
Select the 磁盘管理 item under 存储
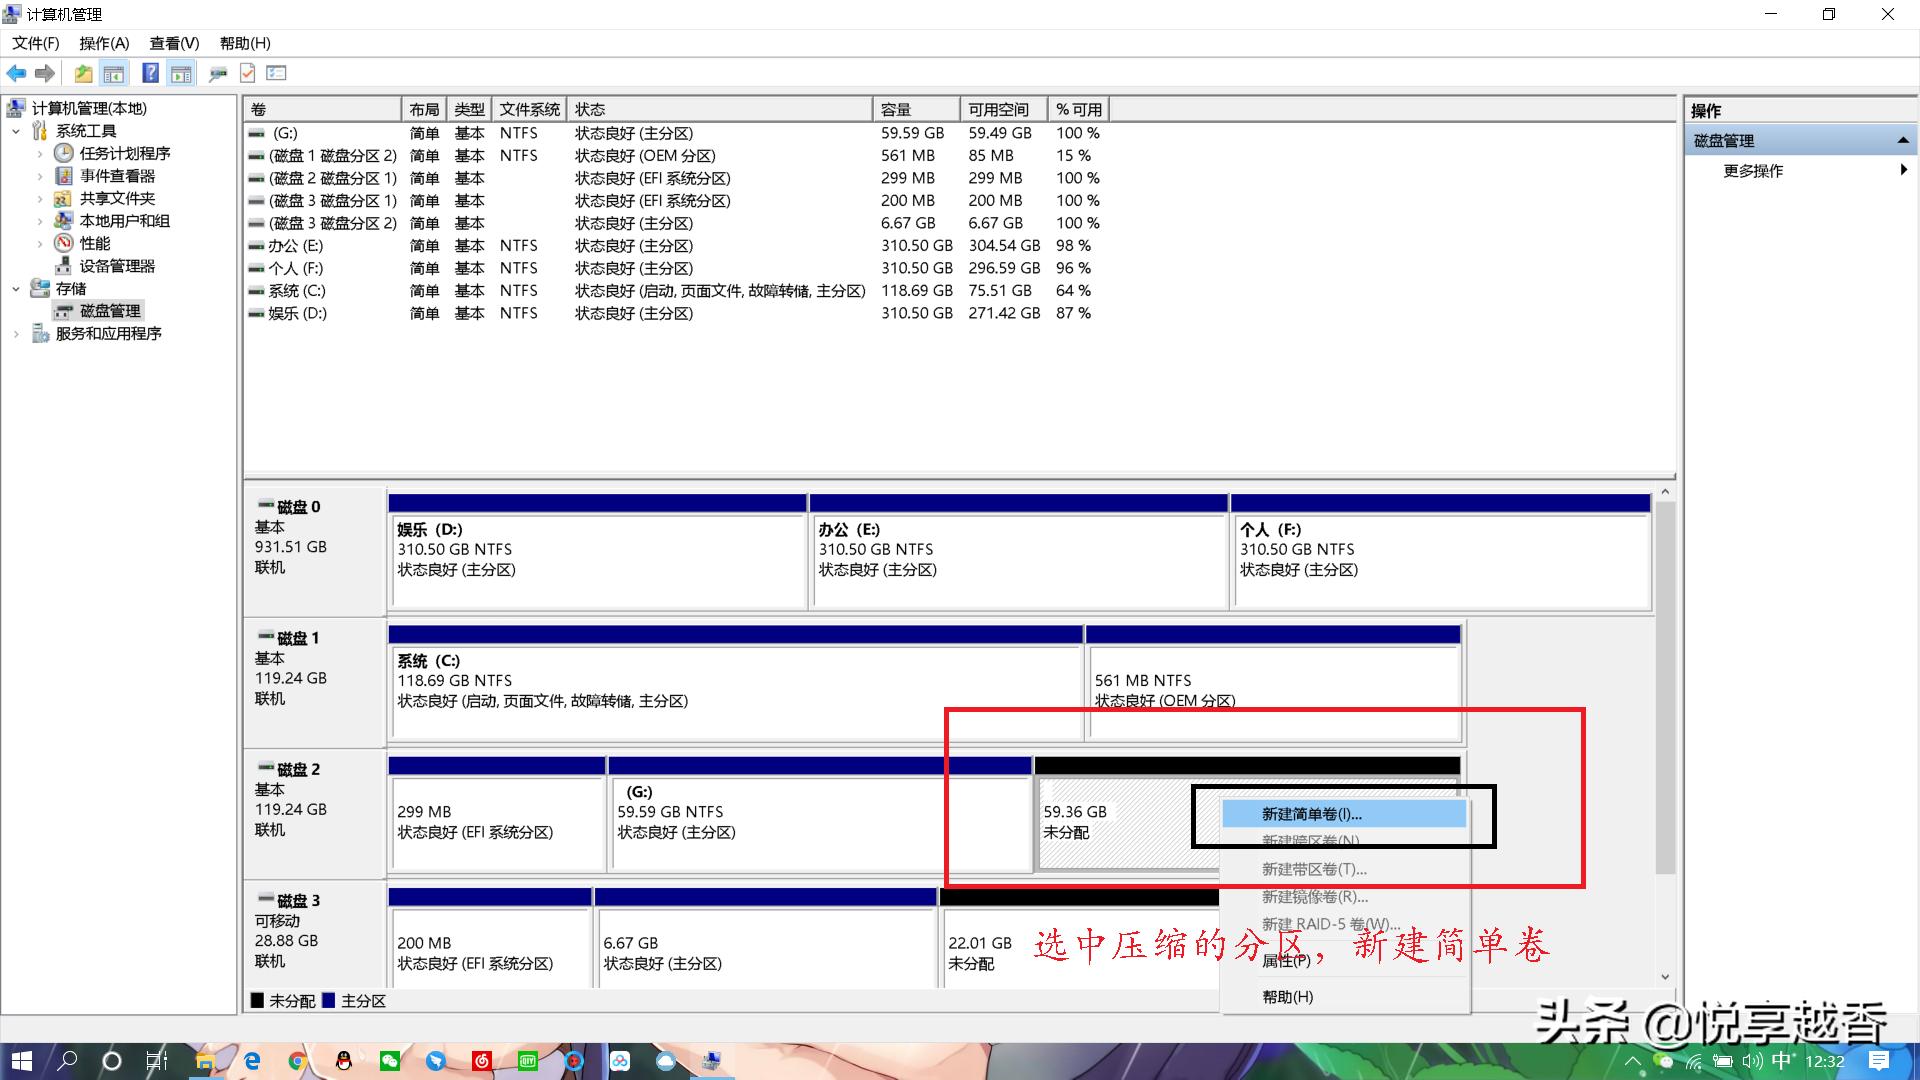110,310
